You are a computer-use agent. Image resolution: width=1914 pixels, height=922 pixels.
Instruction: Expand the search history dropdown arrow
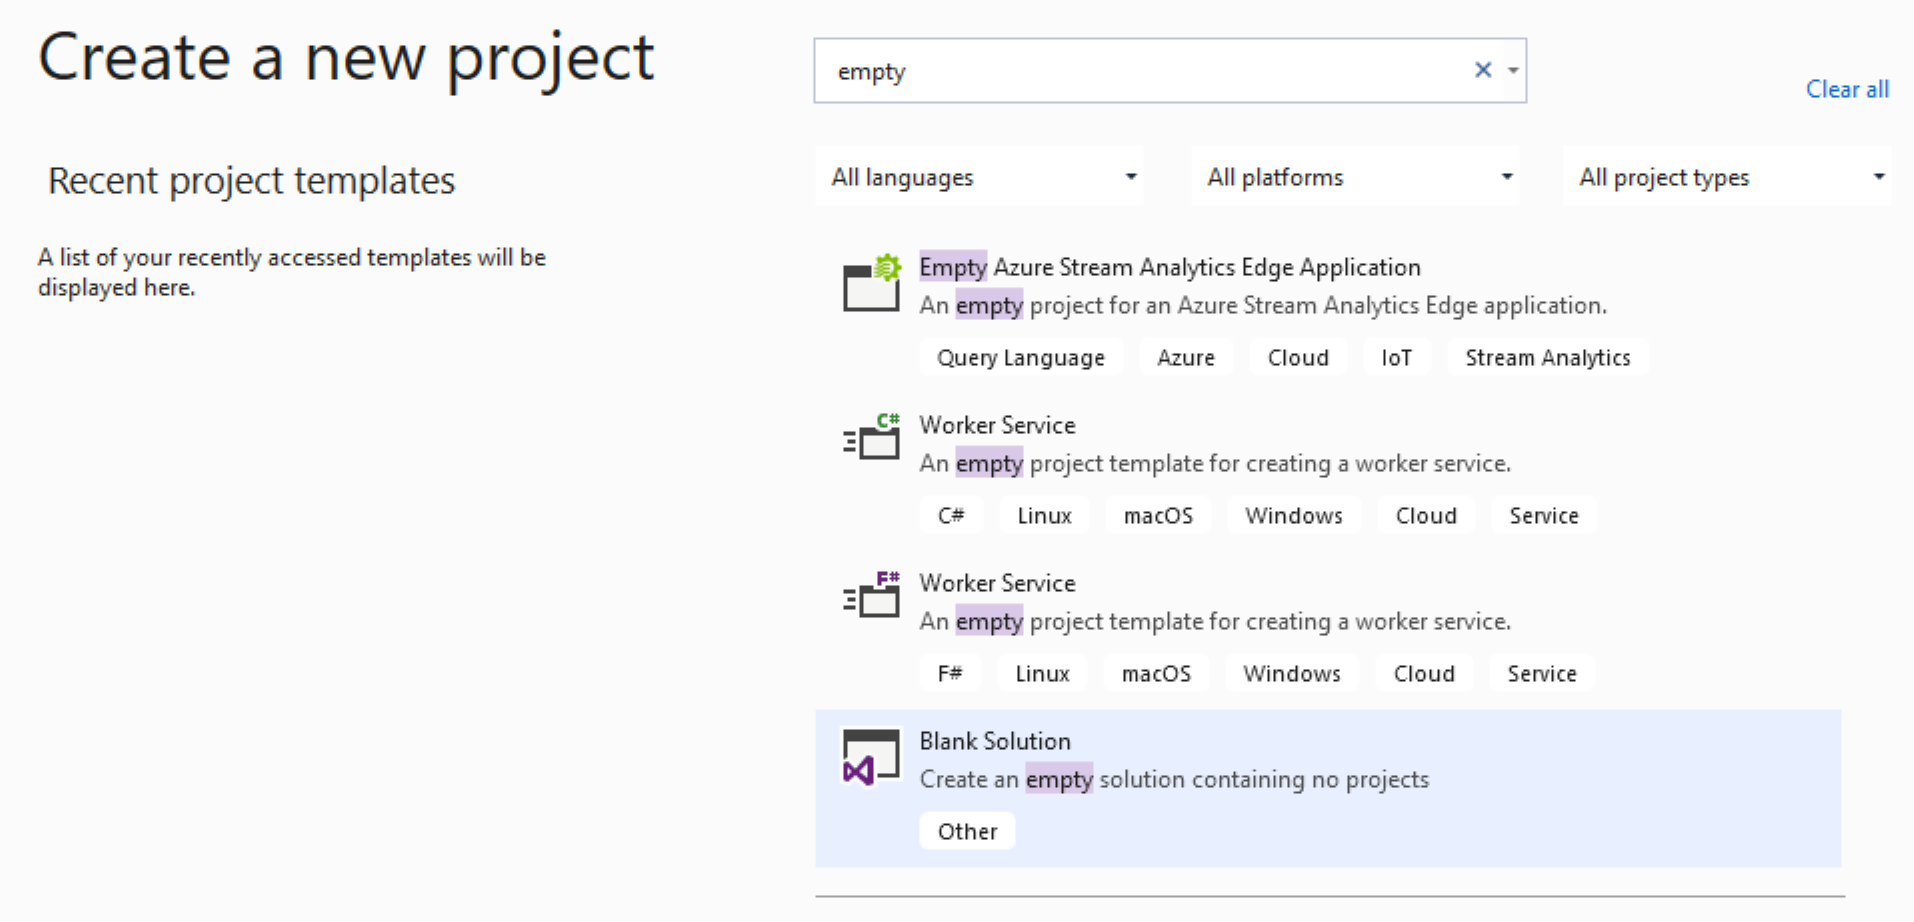click(x=1513, y=70)
